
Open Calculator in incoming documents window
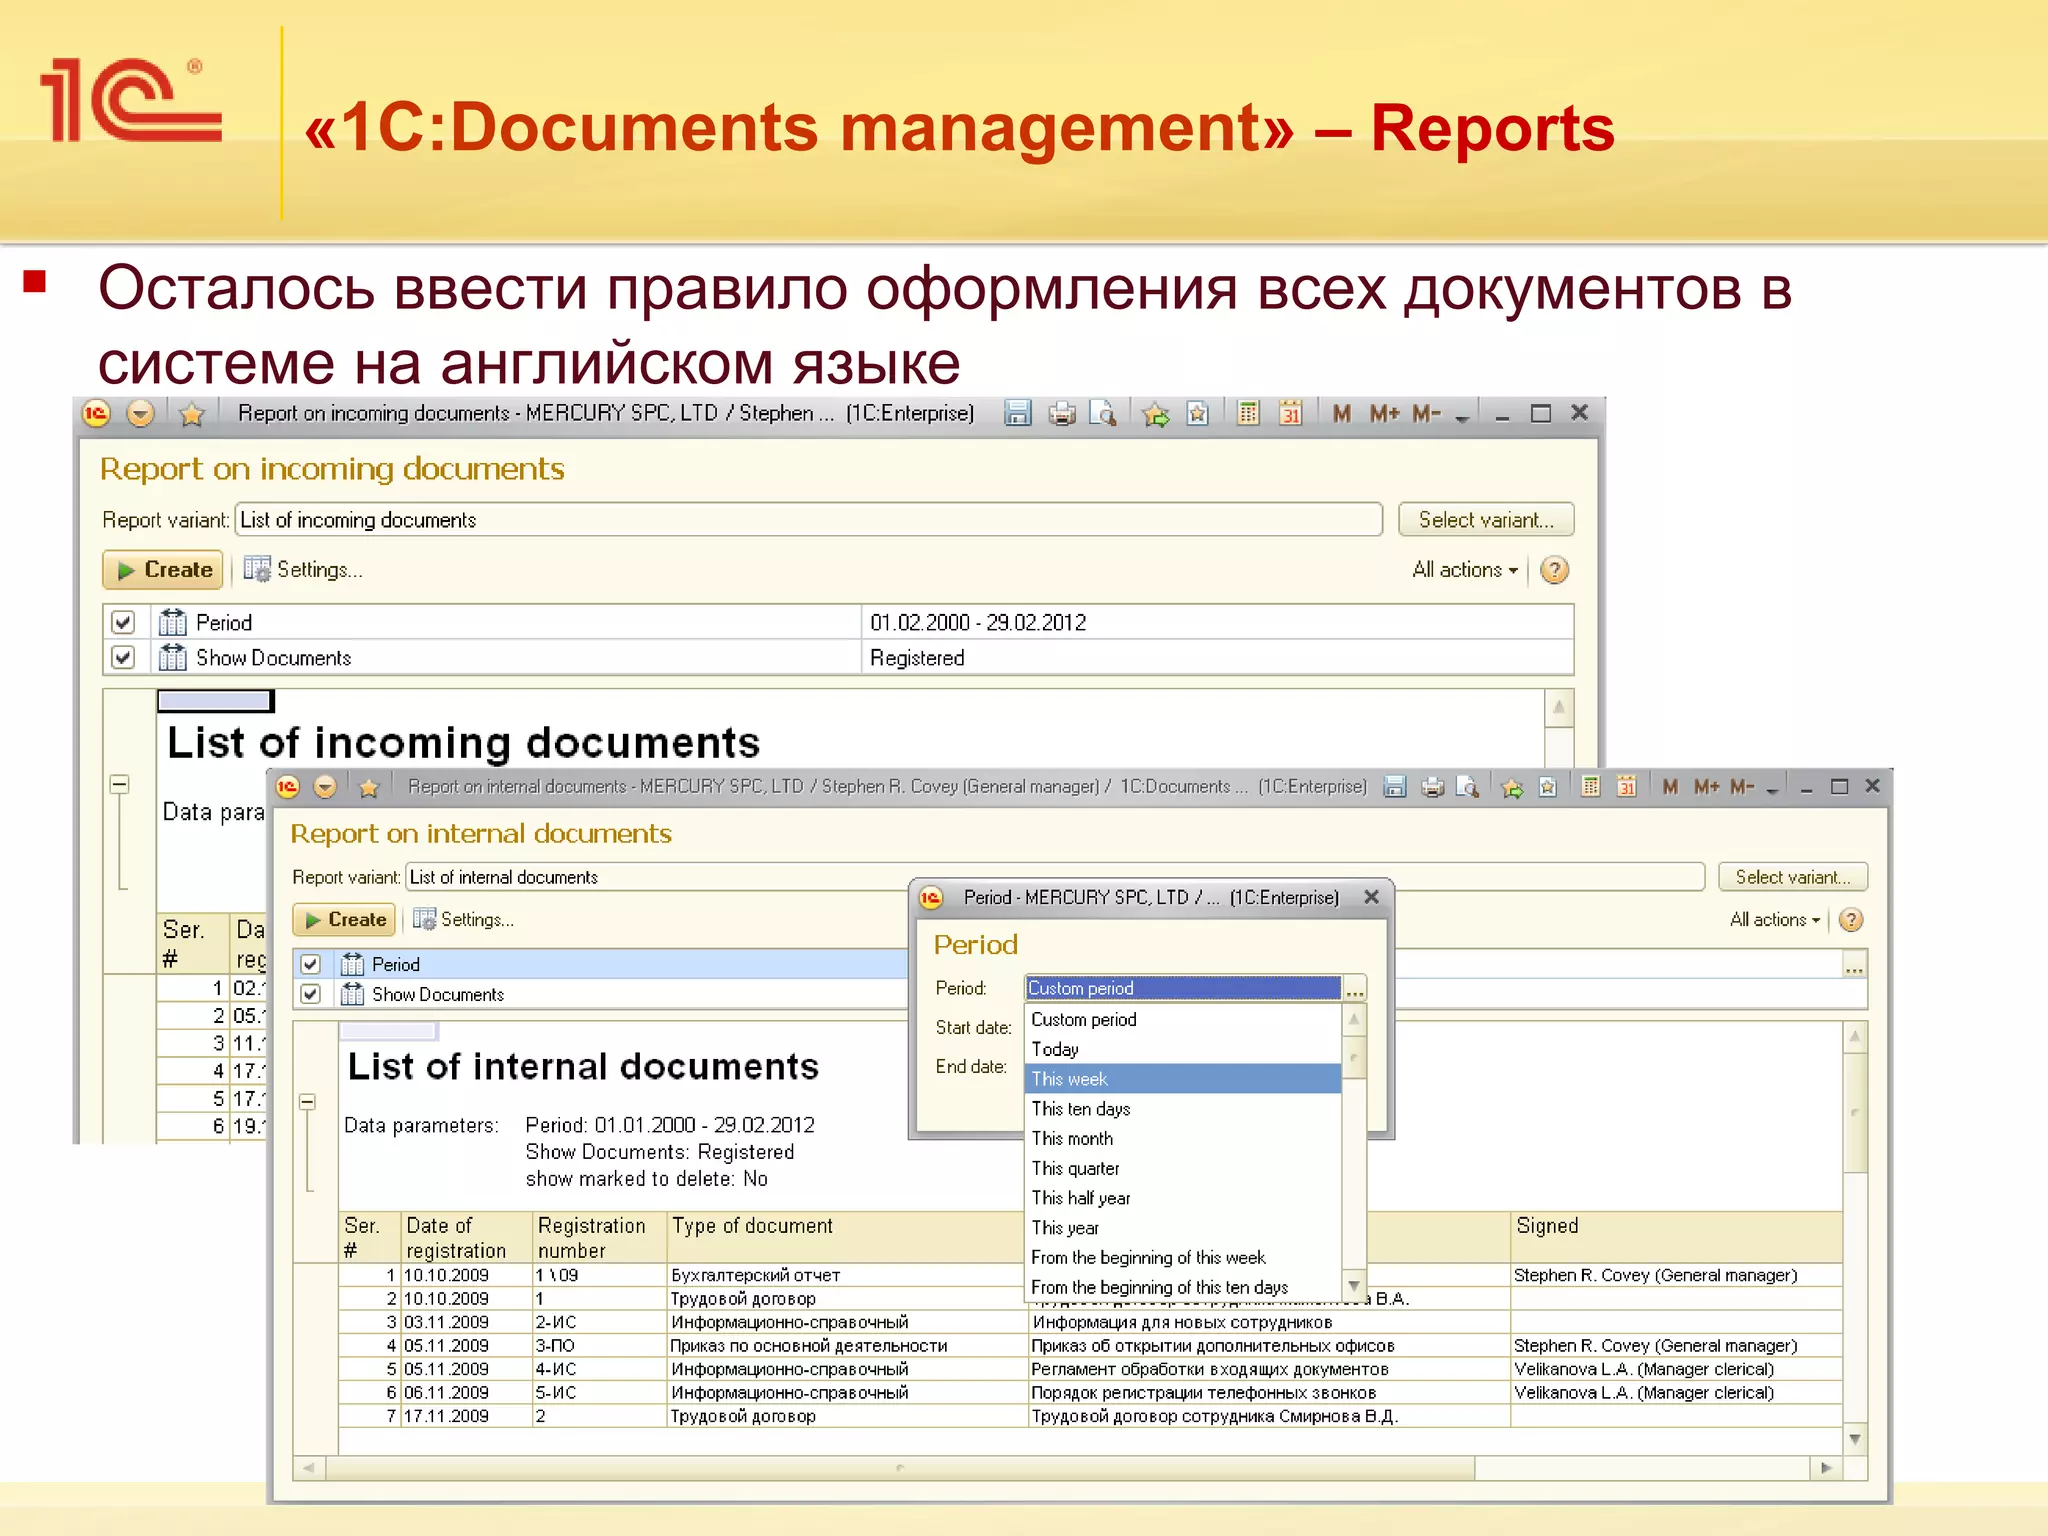point(1248,413)
